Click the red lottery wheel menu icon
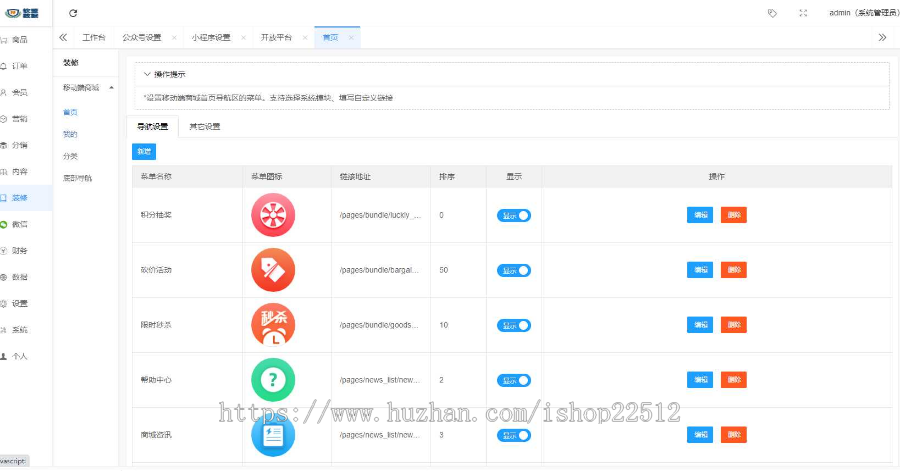This screenshot has width=900, height=471. click(x=273, y=215)
